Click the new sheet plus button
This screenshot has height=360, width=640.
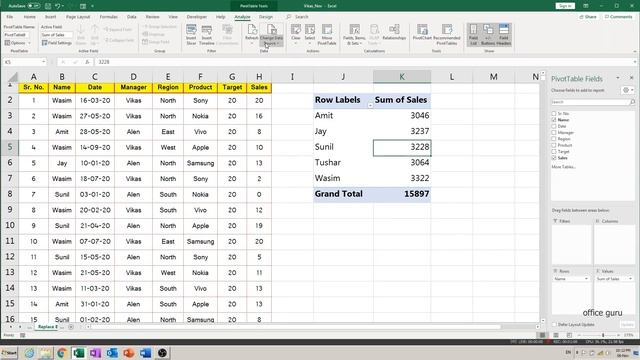tap(71, 327)
